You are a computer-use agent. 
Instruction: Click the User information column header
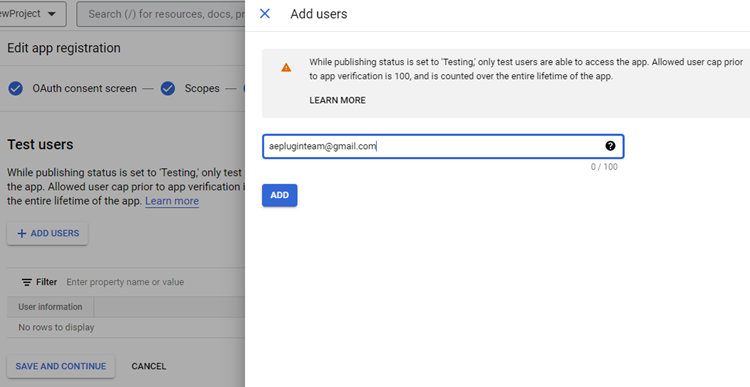[x=50, y=307]
